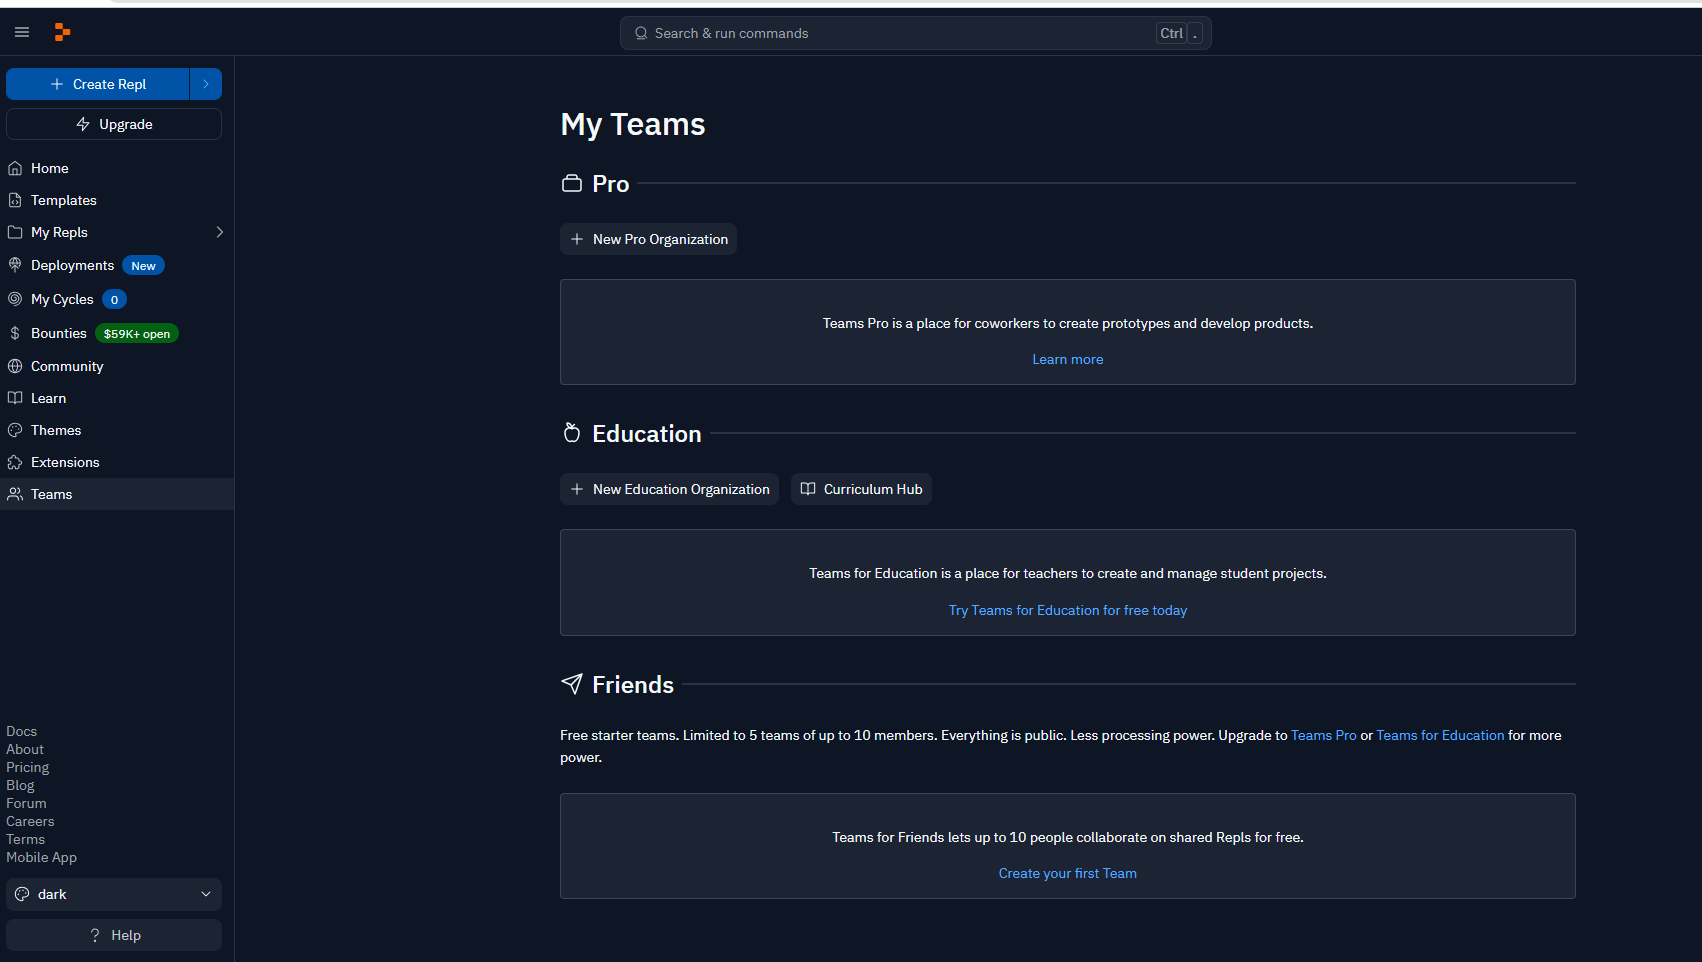Open the Templates sidebar item
This screenshot has height=962, width=1702.
point(117,200)
